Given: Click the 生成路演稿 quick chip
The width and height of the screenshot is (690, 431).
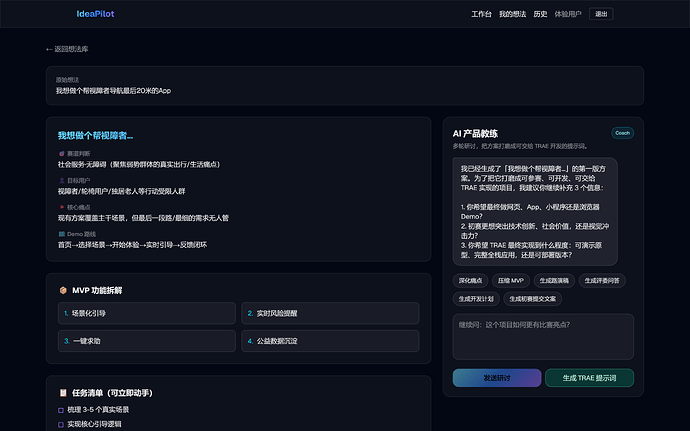Looking at the screenshot, I should pos(554,280).
